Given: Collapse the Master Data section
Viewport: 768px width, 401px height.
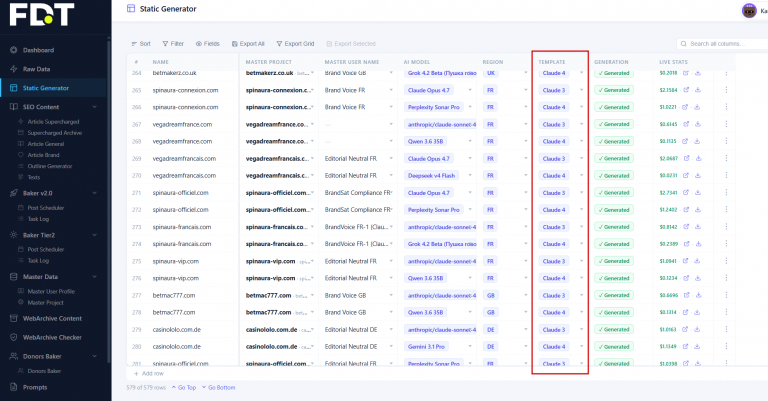Looking at the screenshot, I should [95, 277].
